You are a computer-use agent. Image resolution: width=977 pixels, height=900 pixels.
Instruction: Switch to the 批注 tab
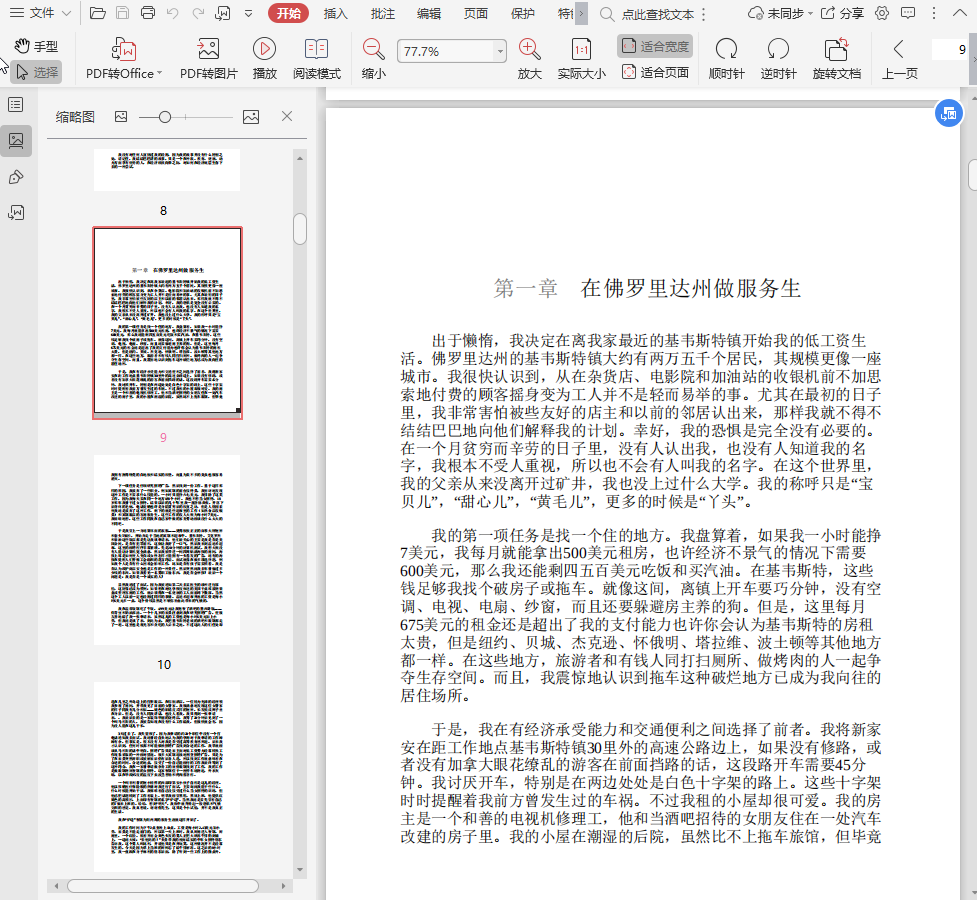382,13
